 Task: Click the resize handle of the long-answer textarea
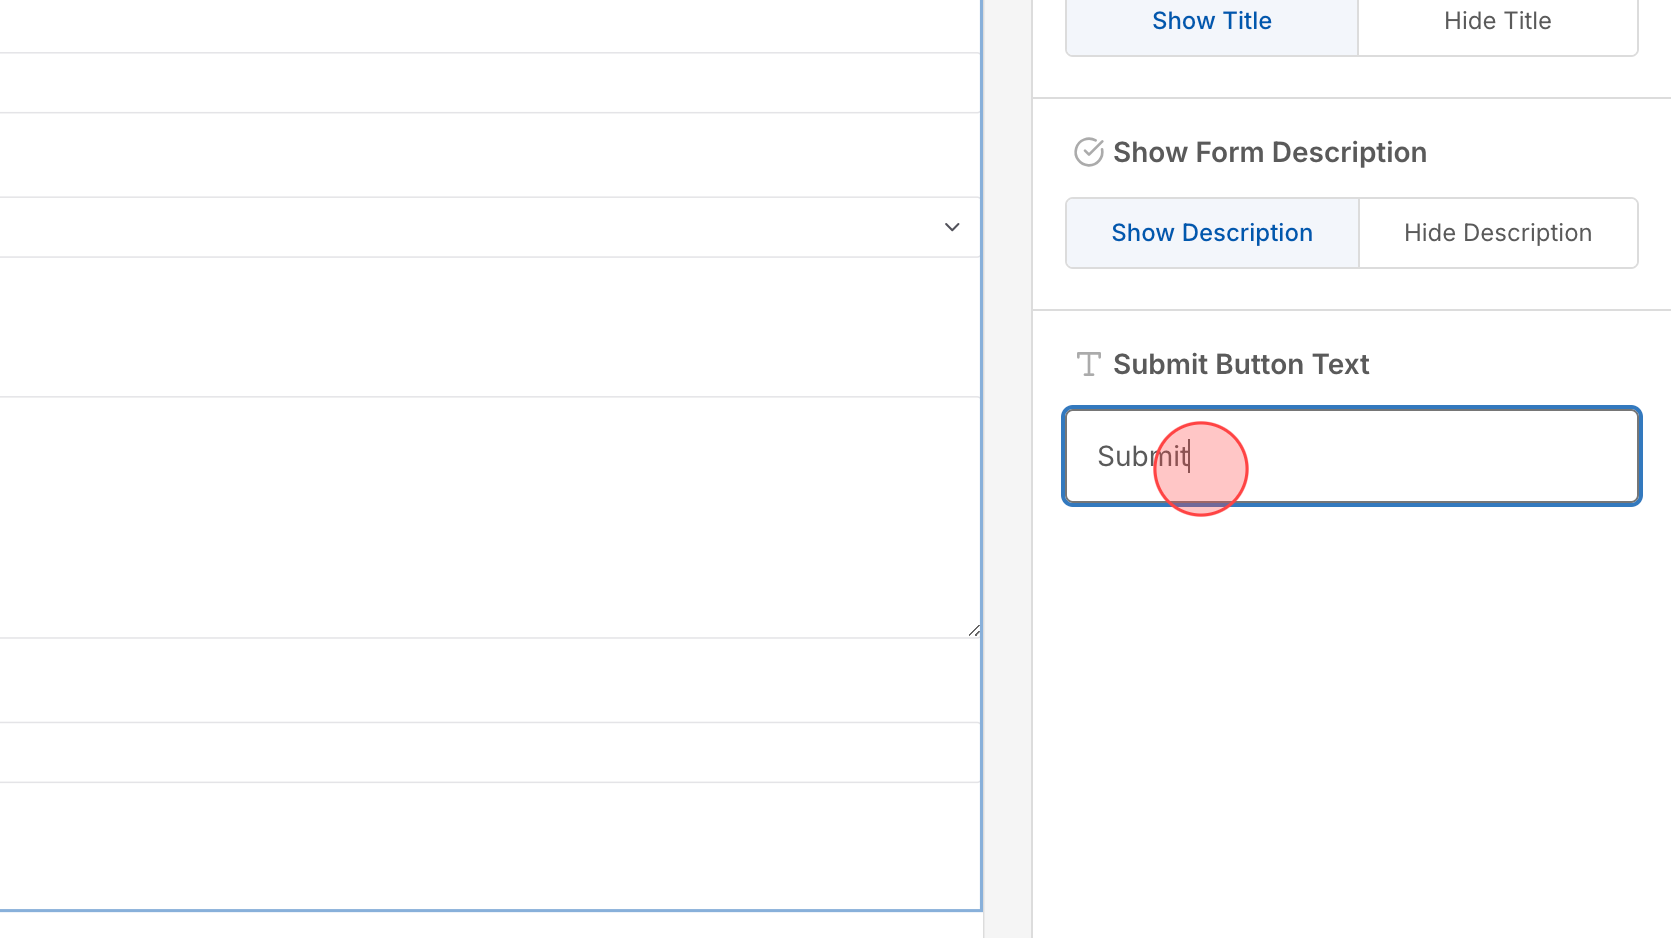tap(974, 629)
